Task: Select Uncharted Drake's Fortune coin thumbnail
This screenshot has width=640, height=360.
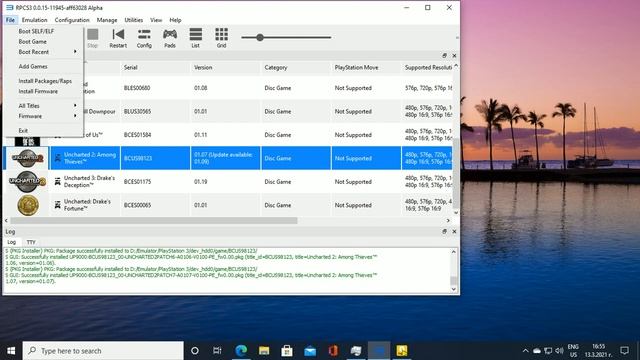Action: click(28, 205)
